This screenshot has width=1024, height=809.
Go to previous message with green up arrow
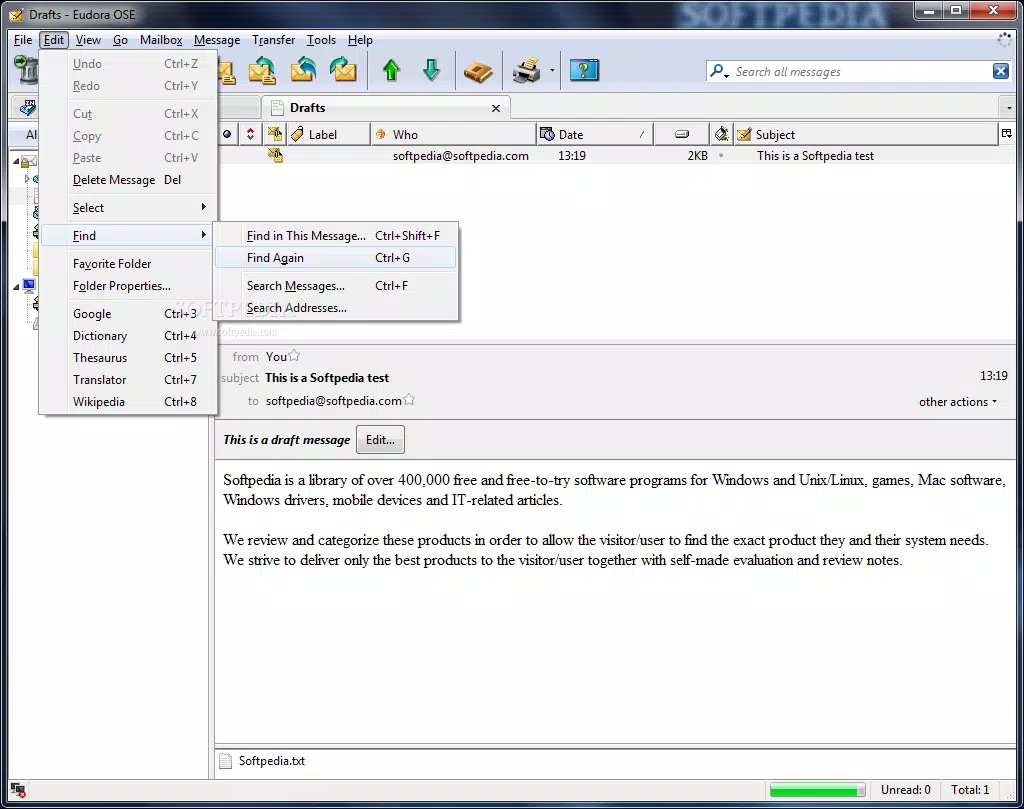point(391,70)
